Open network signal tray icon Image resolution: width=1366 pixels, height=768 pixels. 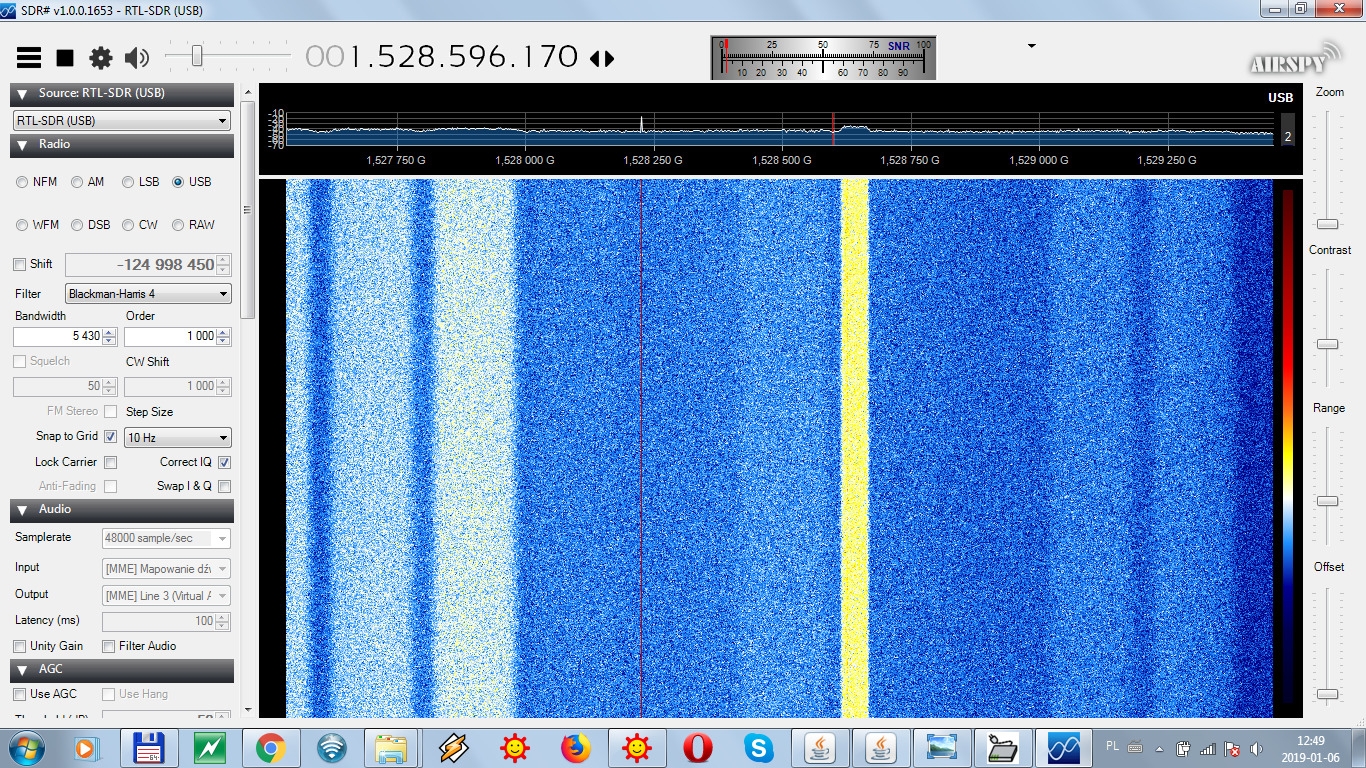click(1208, 748)
